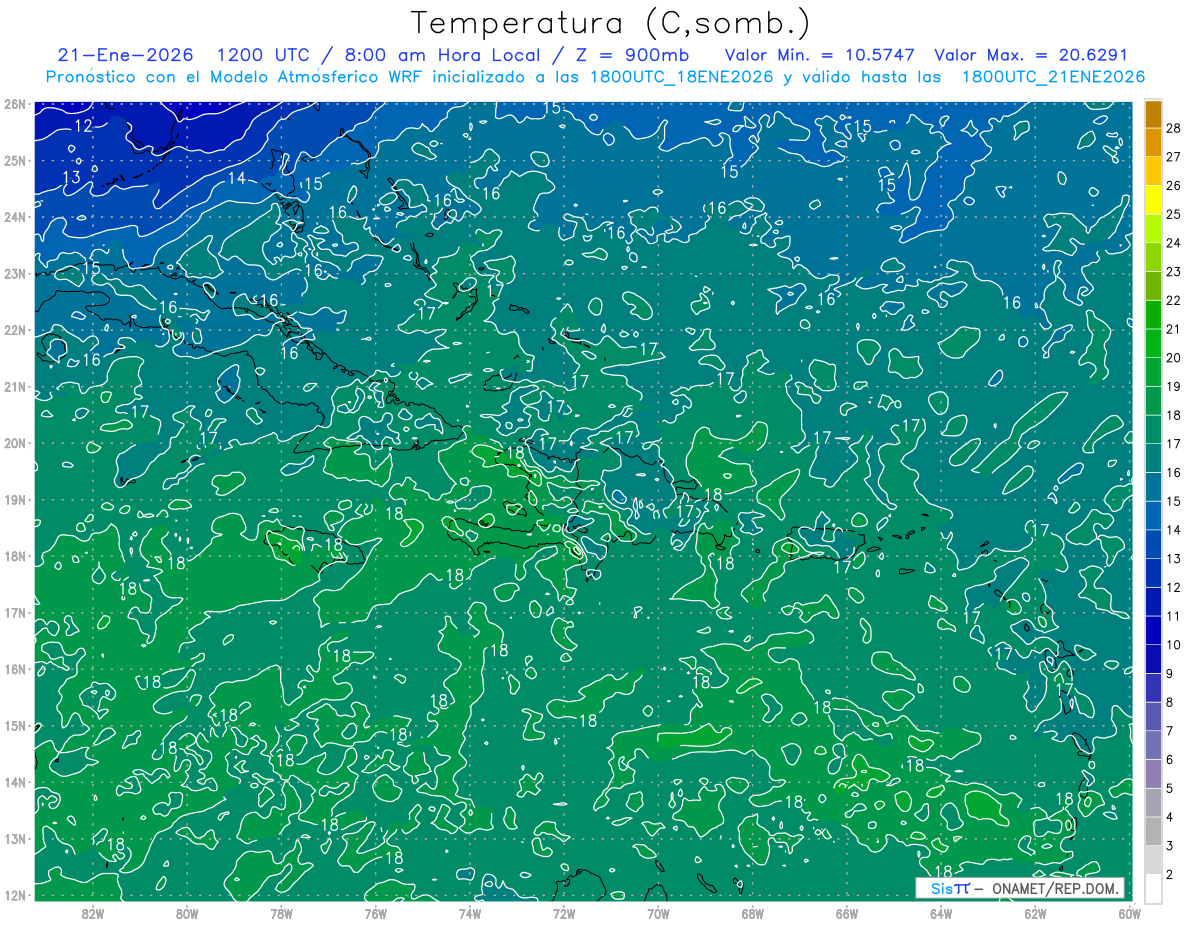
Task: Click the "15N" latitude axis label
Action: pyautogui.click(x=14, y=726)
